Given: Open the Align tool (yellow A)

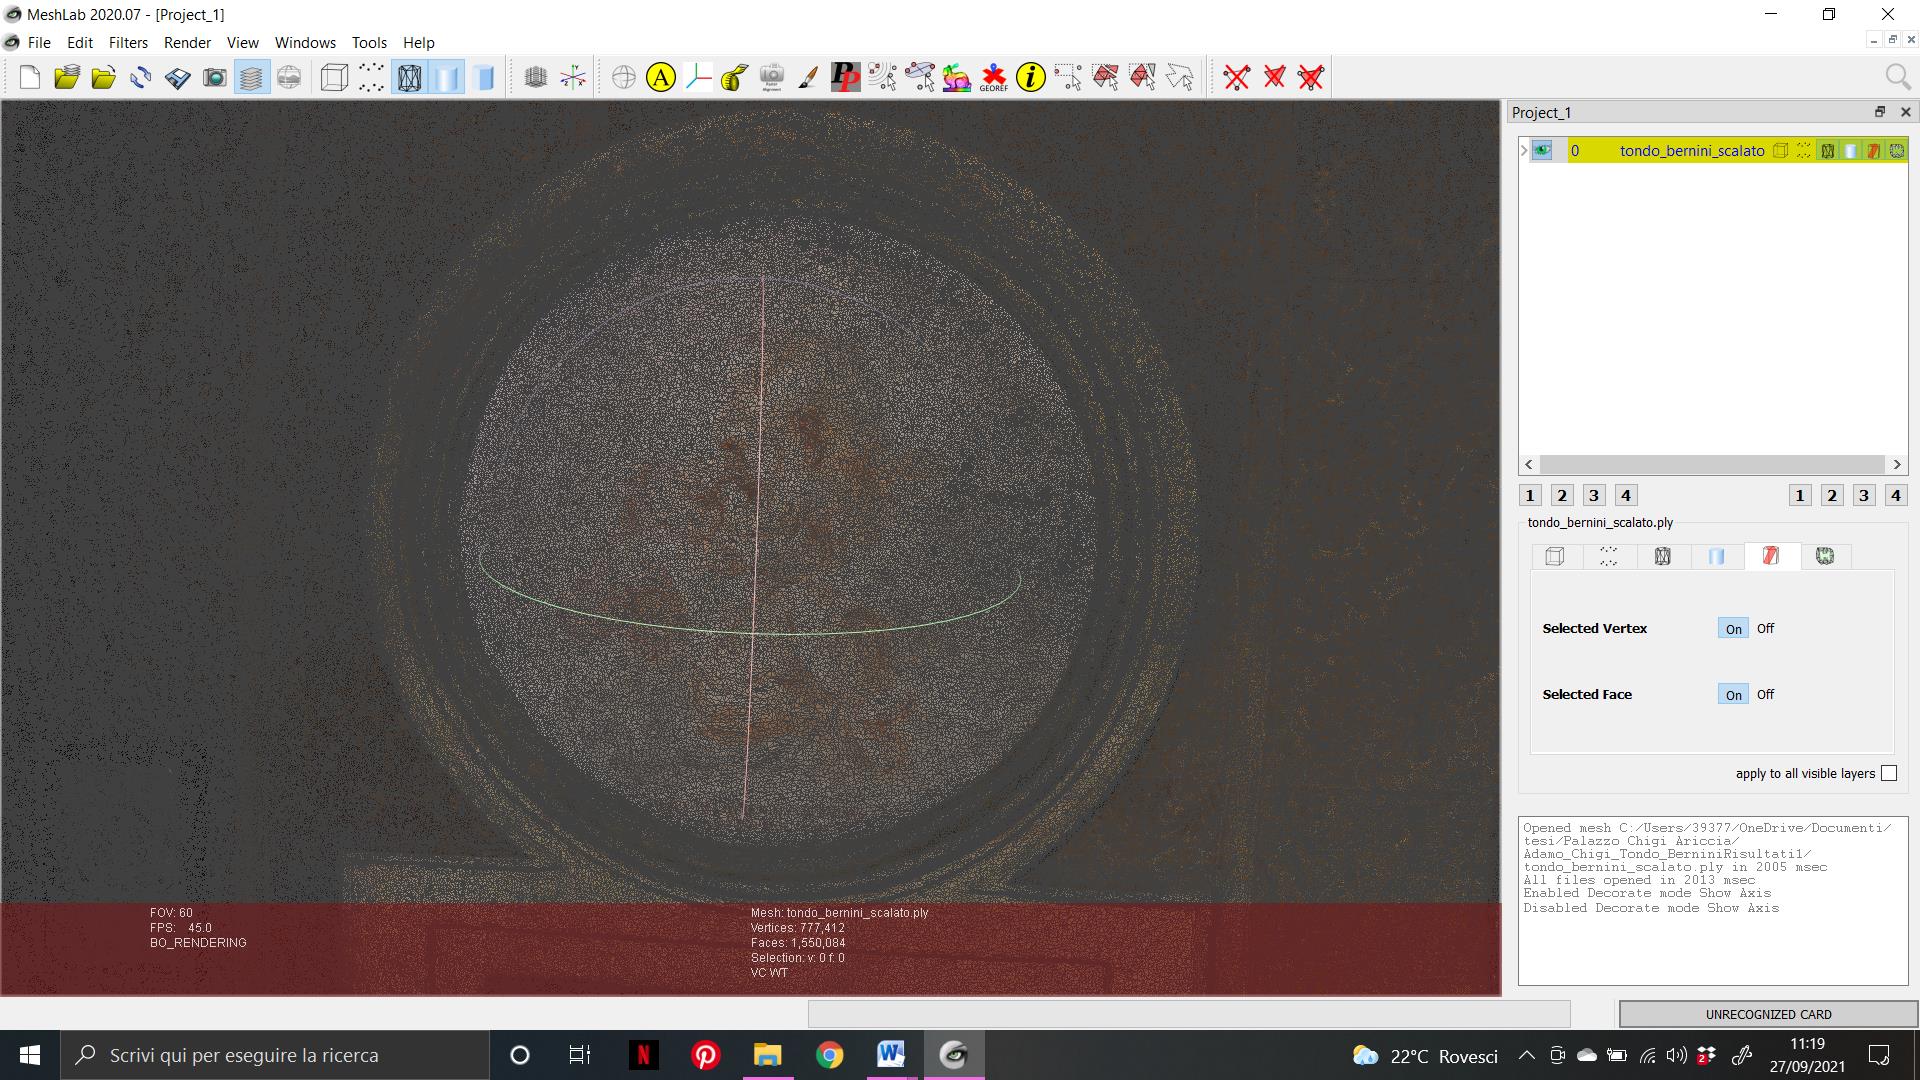Looking at the screenshot, I should tap(661, 77).
